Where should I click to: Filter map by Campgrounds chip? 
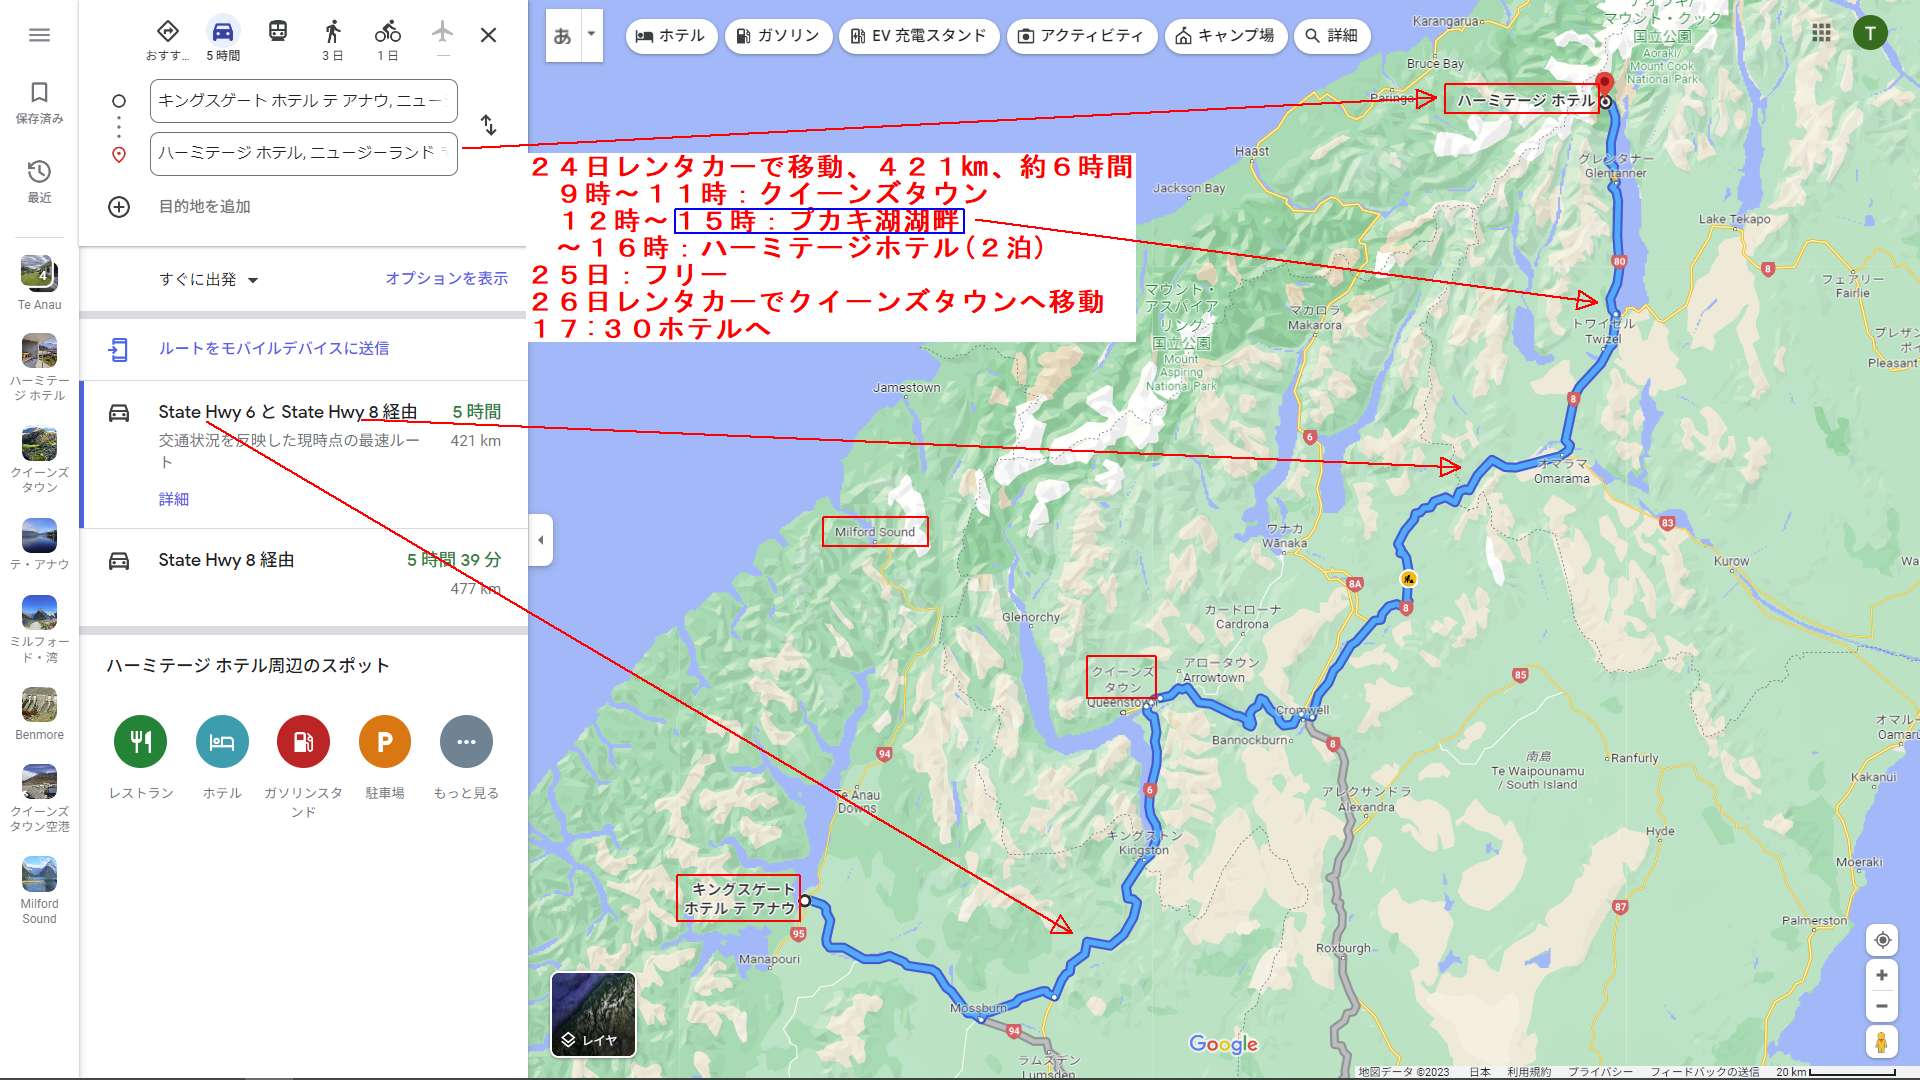[x=1225, y=36]
